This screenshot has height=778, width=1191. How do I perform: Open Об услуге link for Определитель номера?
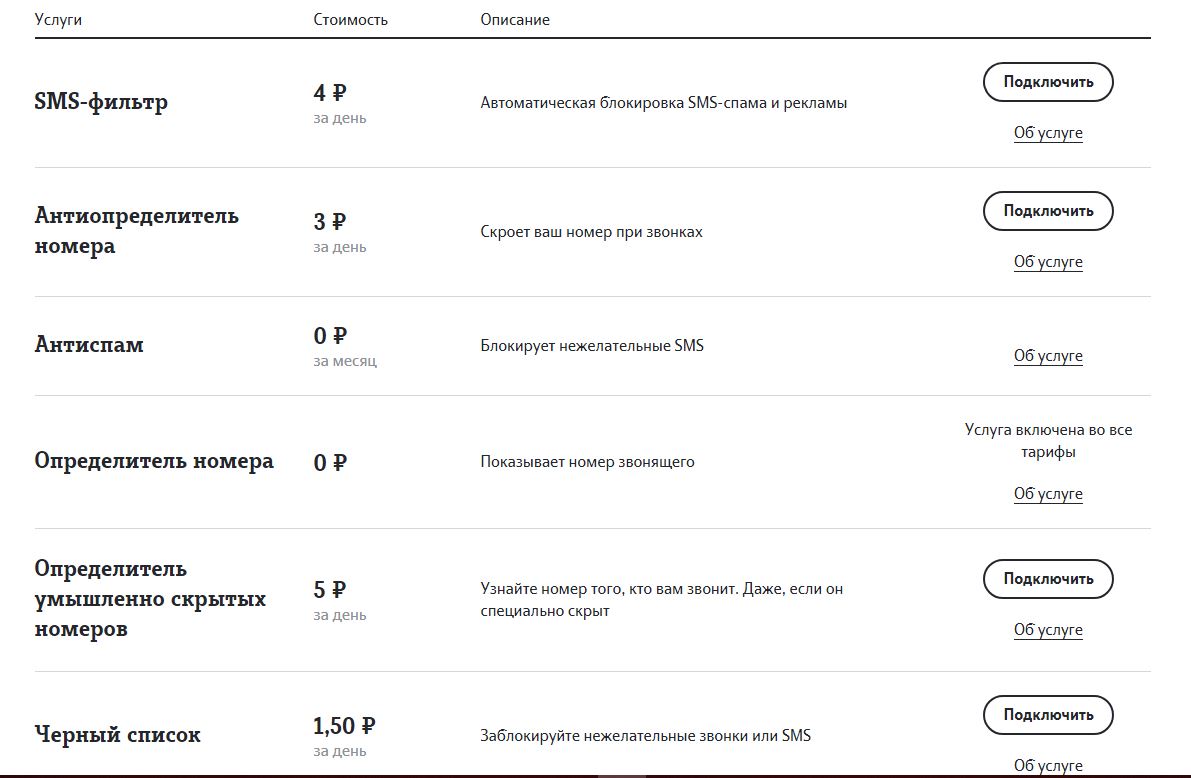[1048, 494]
